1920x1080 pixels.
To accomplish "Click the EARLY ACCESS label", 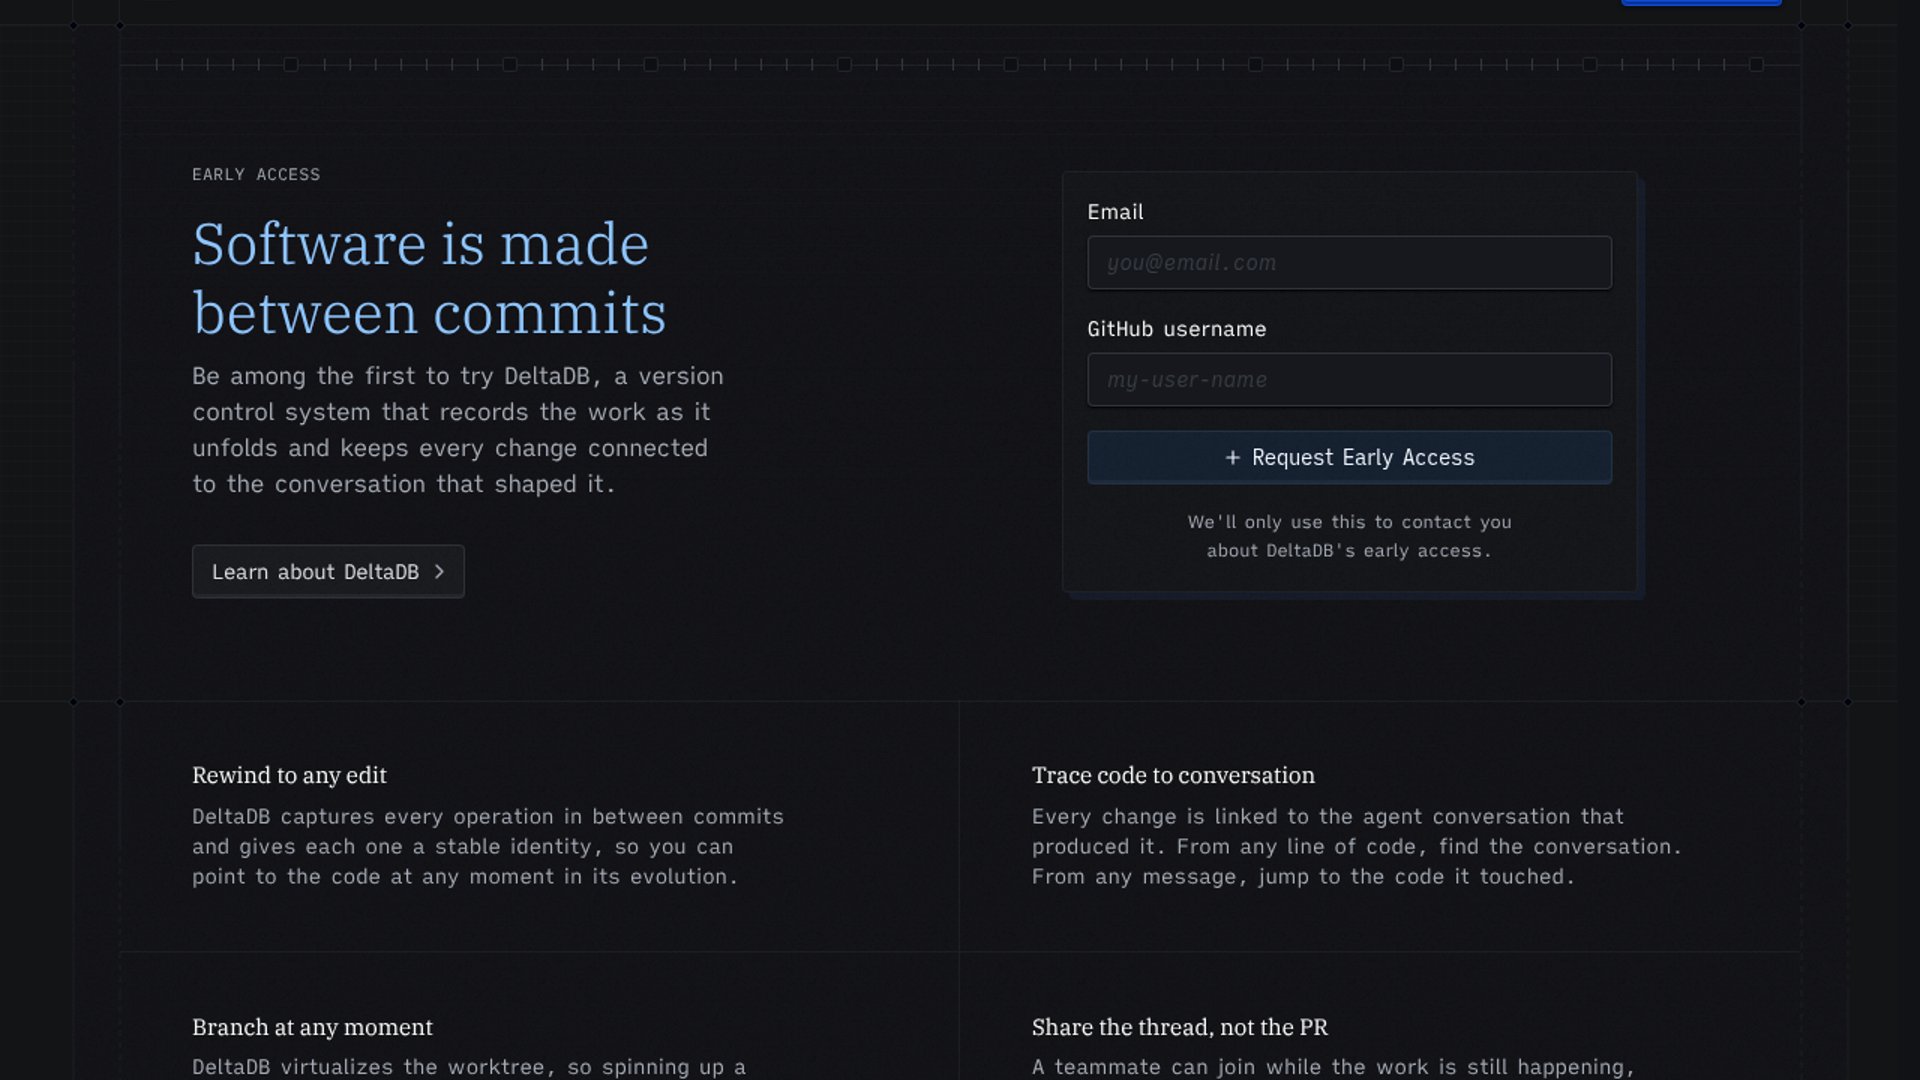I will click(256, 174).
